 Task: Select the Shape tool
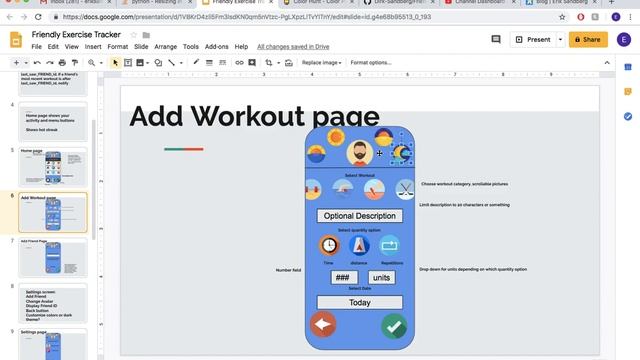[x=158, y=63]
